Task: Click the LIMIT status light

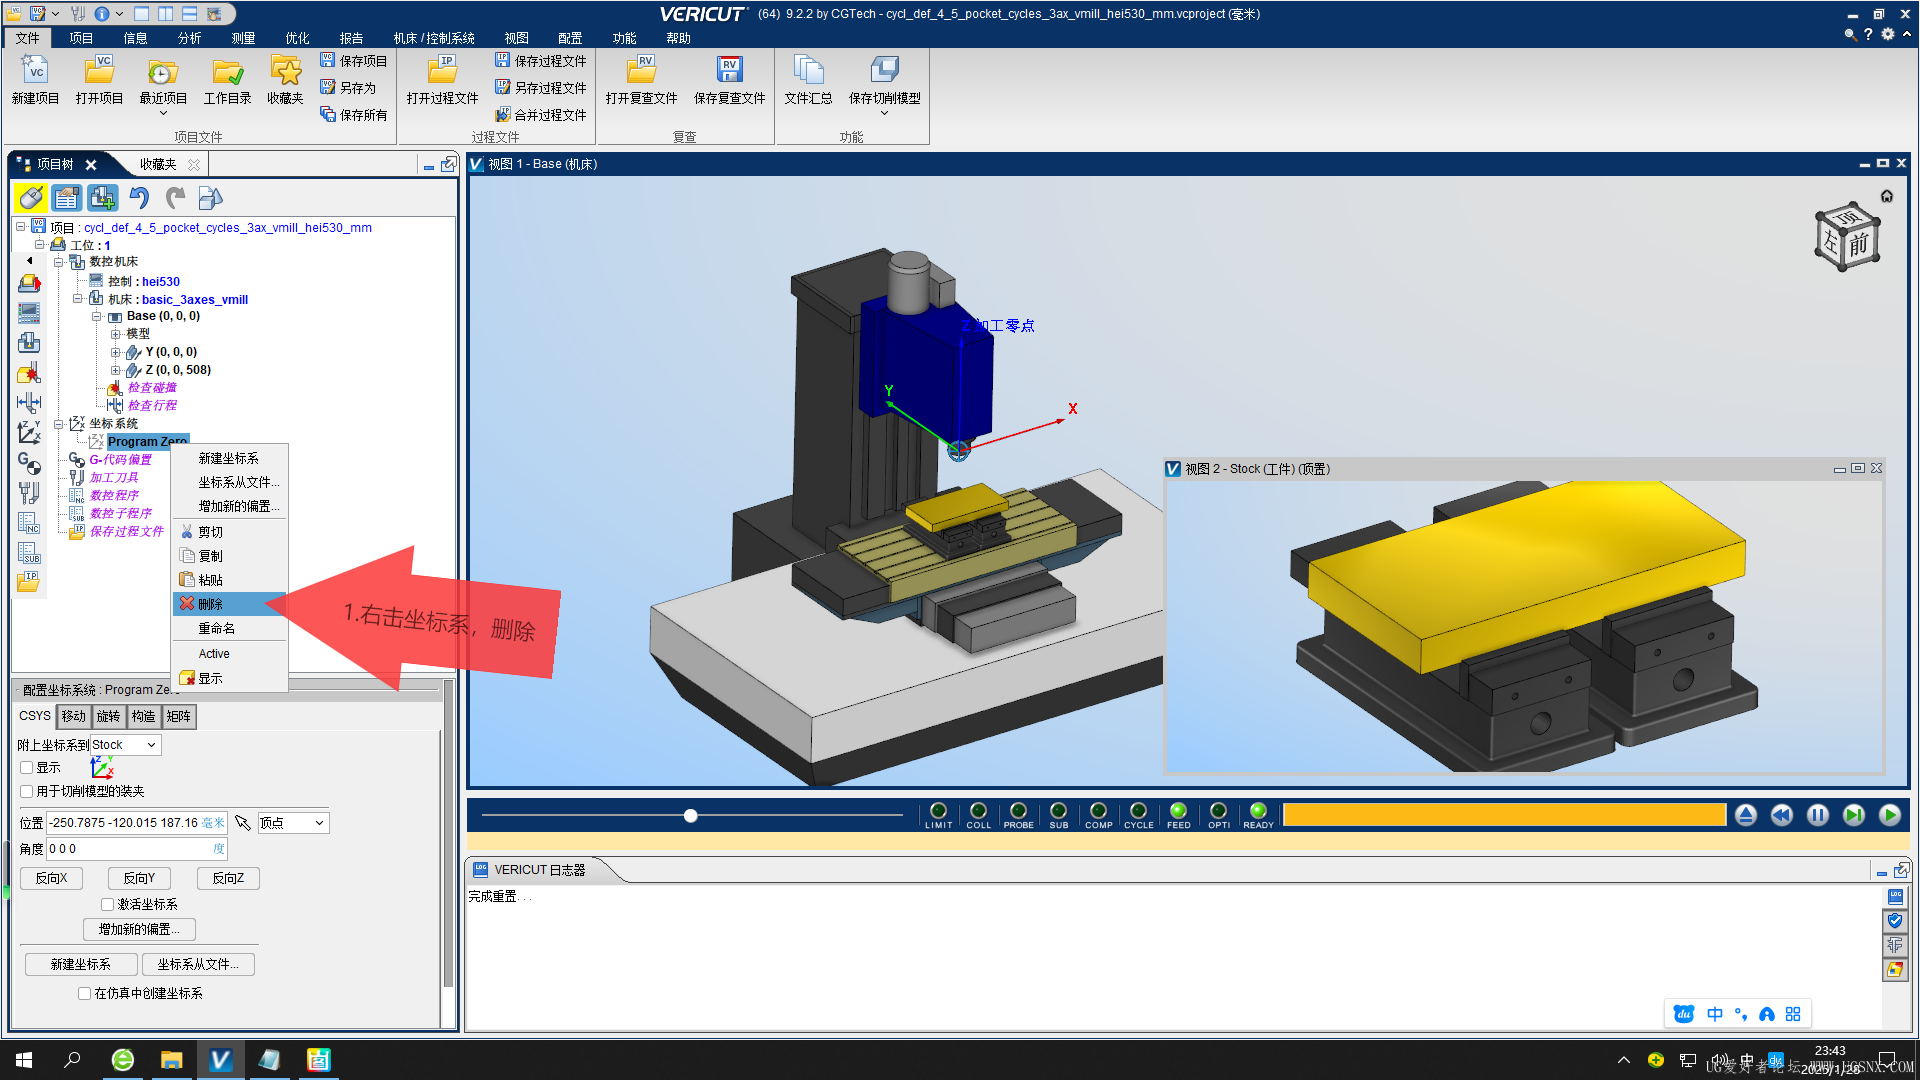Action: pos(938,811)
